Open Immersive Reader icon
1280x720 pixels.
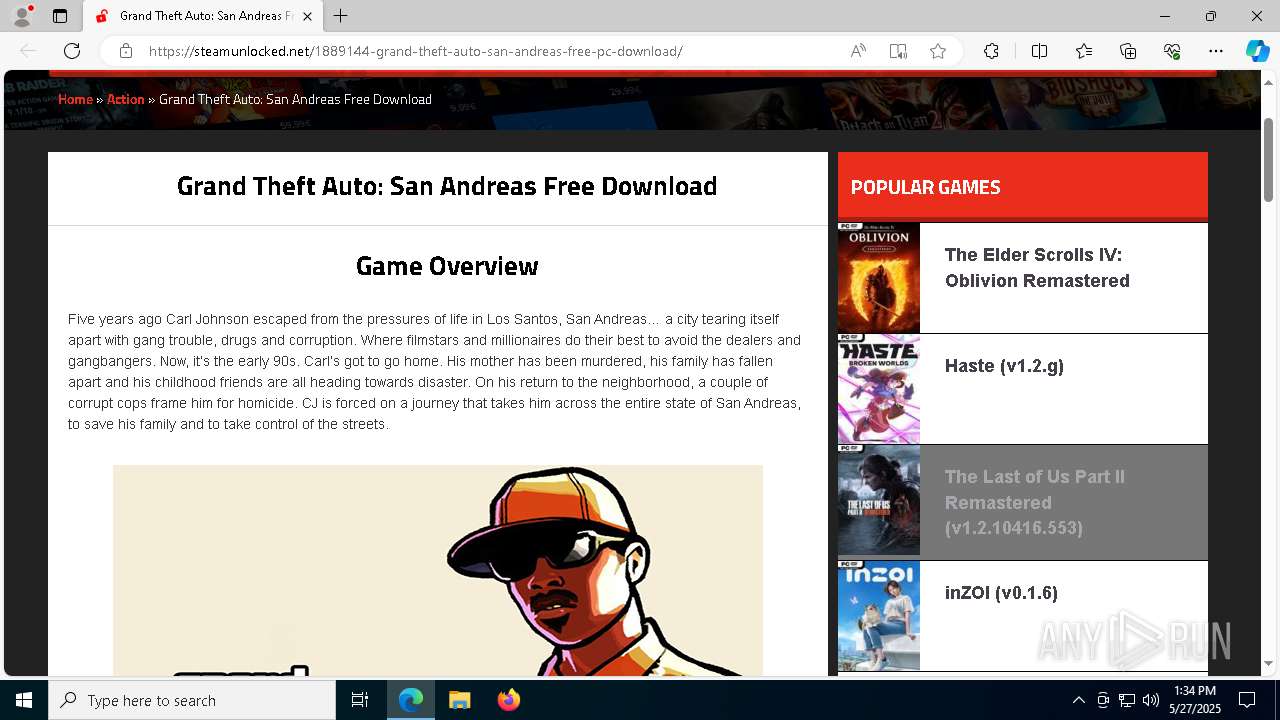point(898,51)
